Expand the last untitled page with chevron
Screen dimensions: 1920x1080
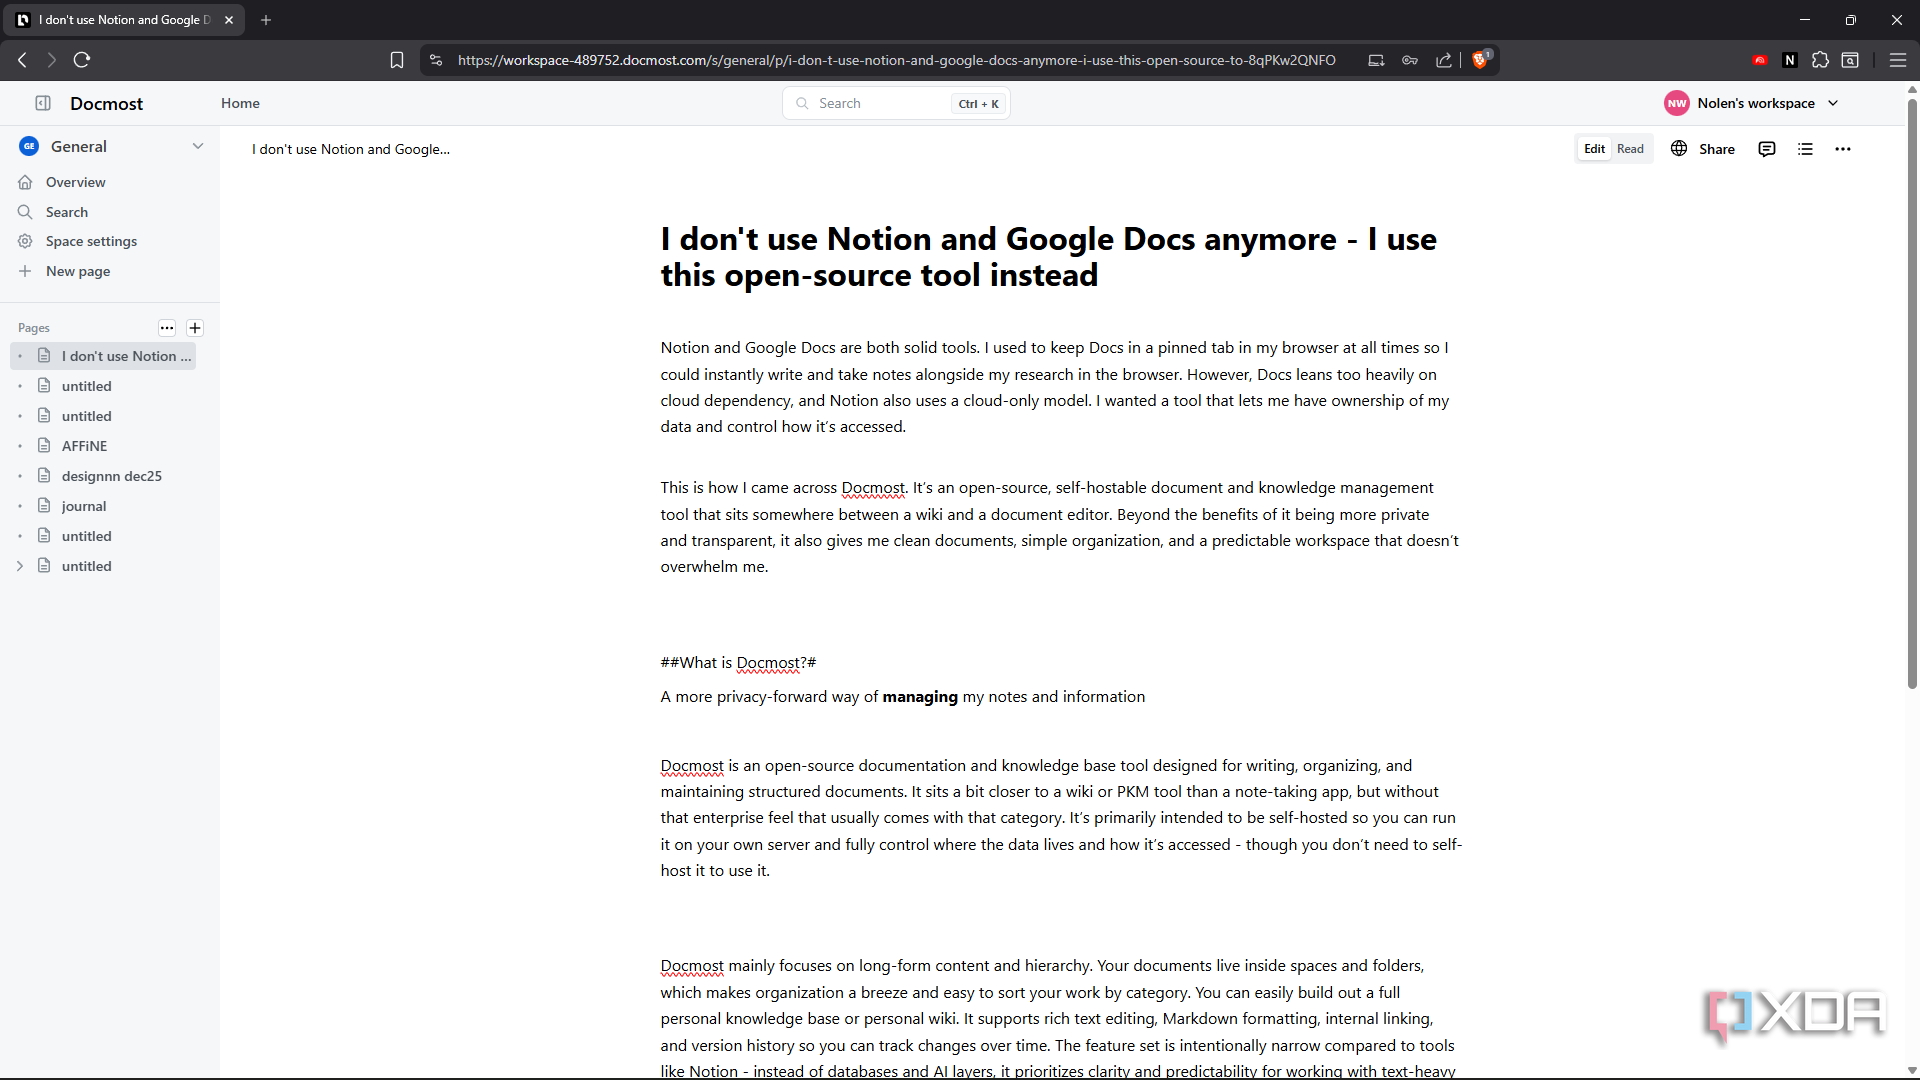[x=20, y=566]
